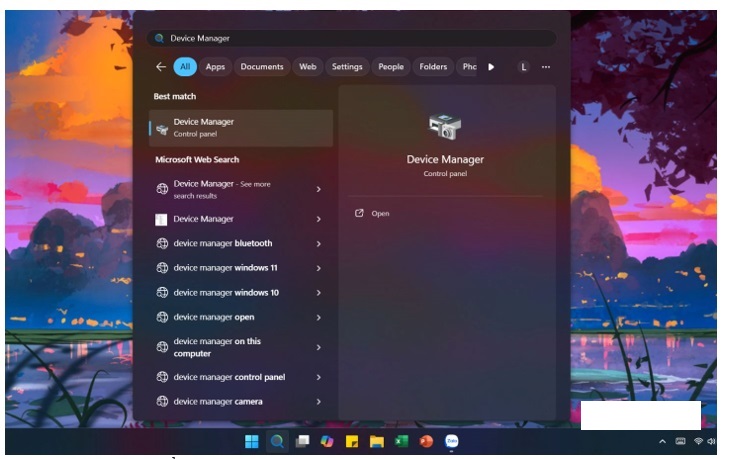This screenshot has height=459, width=732.
Task: Expand 'Device Manager - See more search results' chevron
Action: click(x=318, y=189)
